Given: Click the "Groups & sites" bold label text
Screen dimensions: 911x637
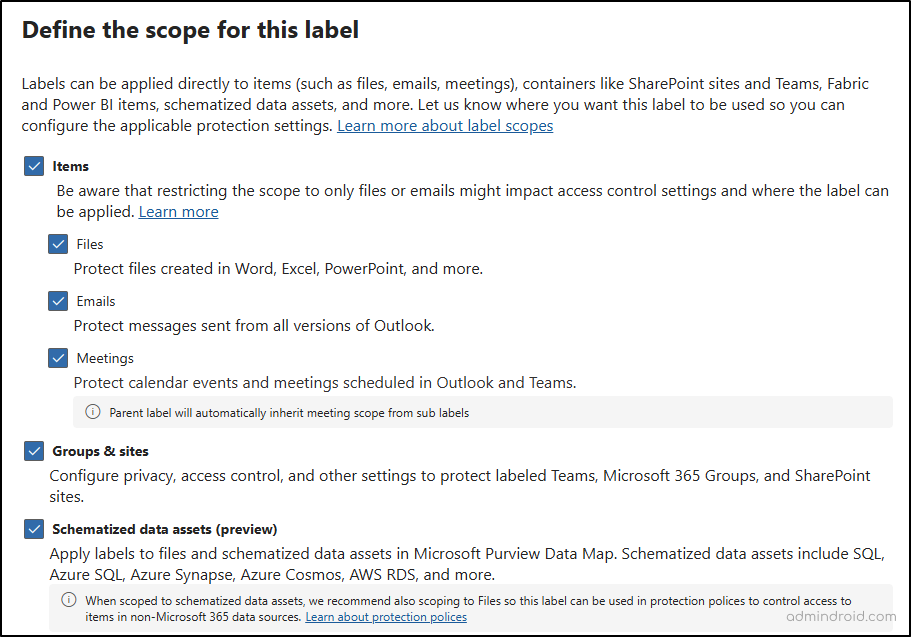Looking at the screenshot, I should (x=101, y=452).
